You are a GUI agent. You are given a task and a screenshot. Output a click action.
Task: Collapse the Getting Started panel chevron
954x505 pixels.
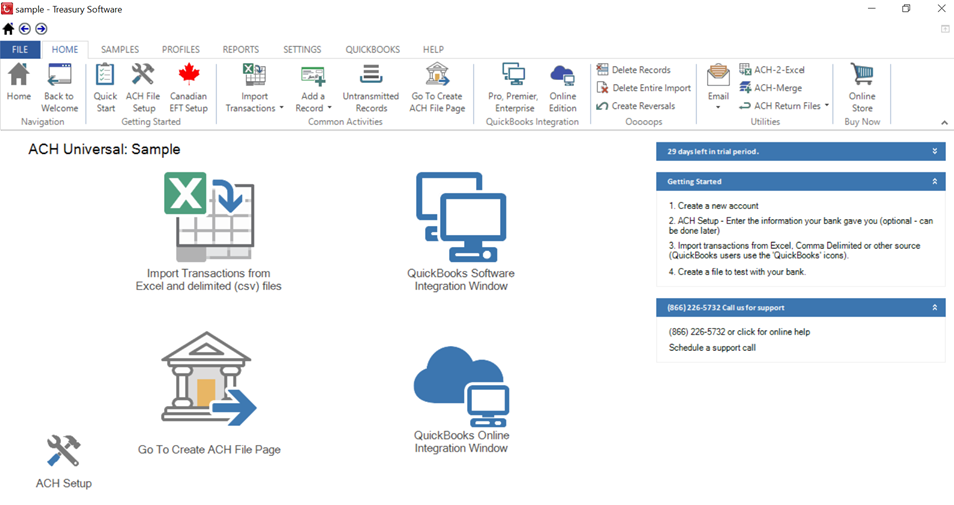point(935,181)
